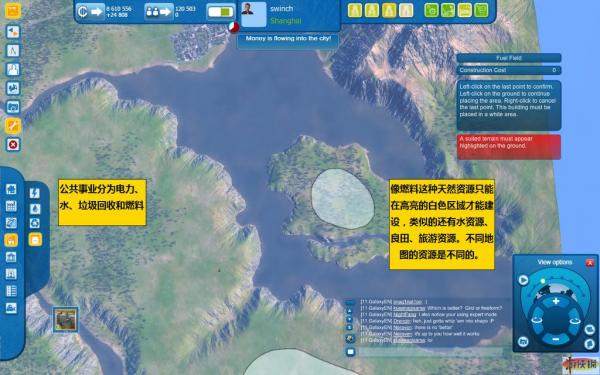Open the swinch player profile avatar

point(254,14)
